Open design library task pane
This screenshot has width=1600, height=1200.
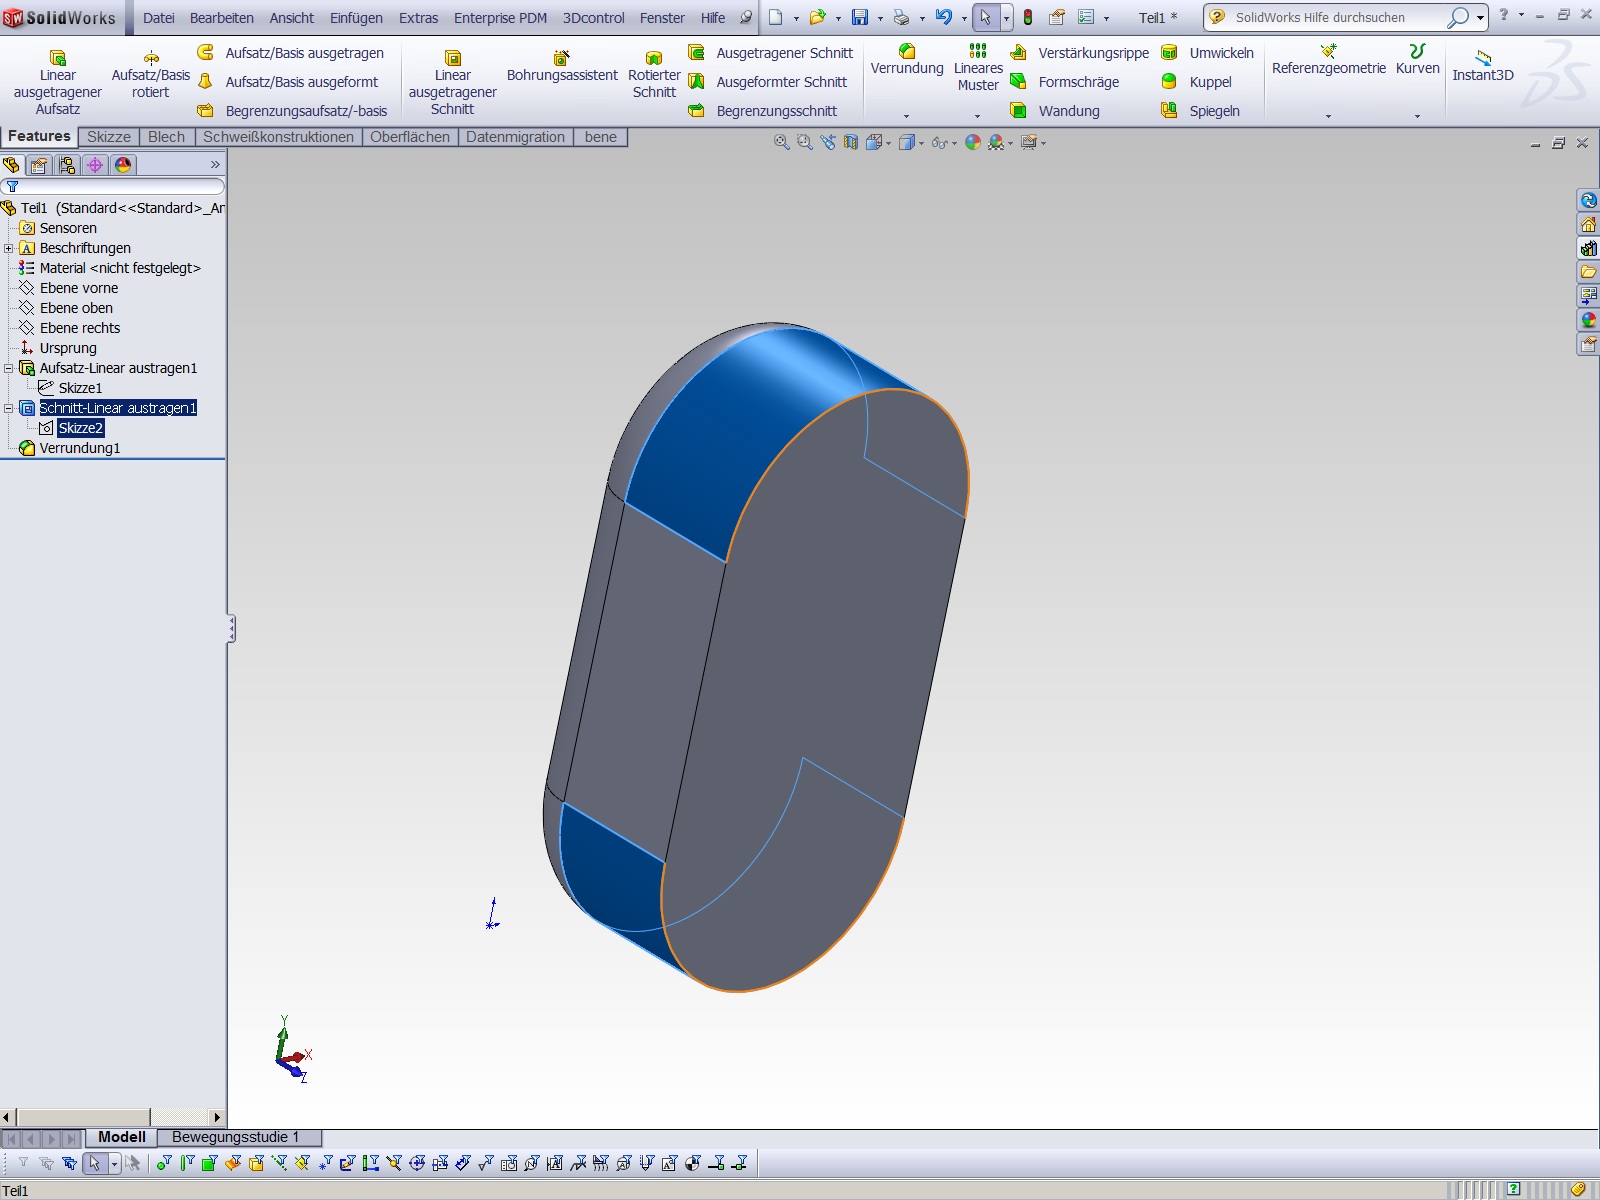coord(1588,249)
